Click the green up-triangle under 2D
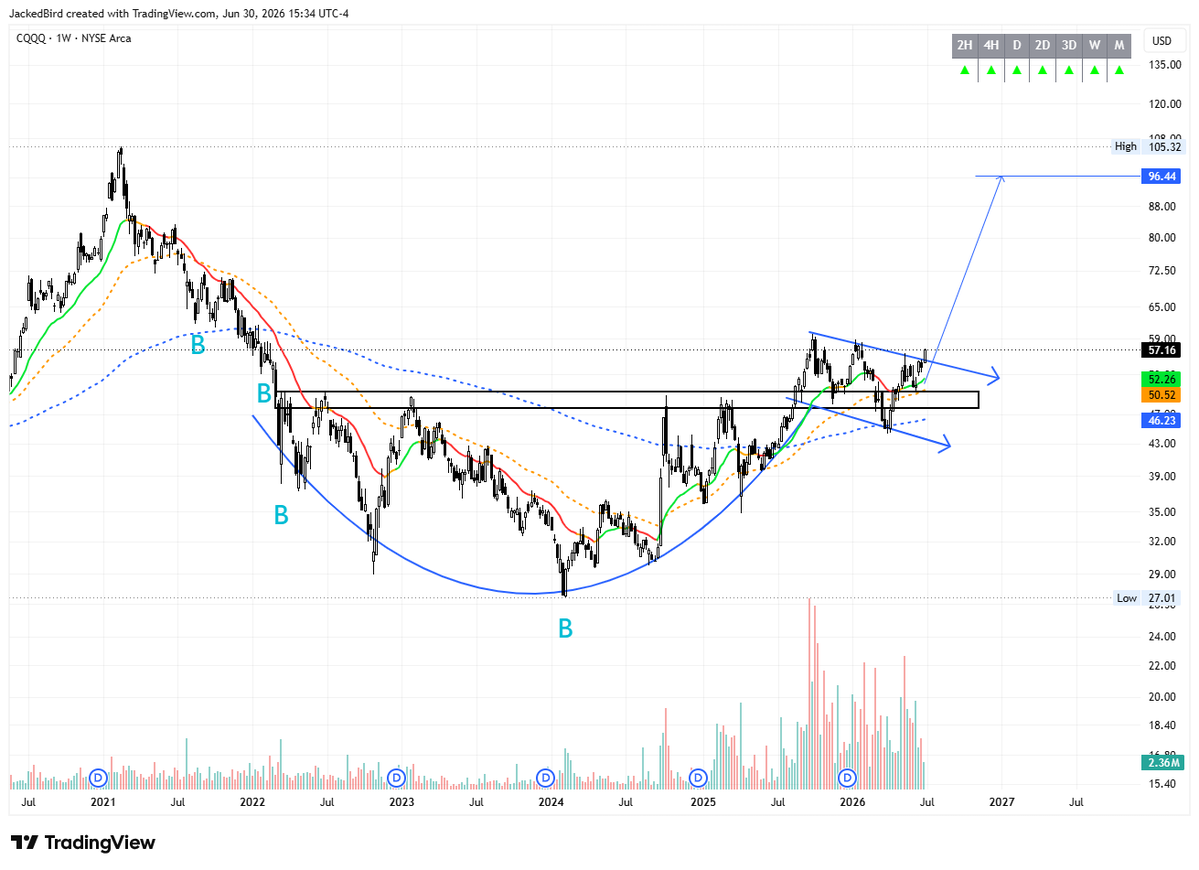The width and height of the screenshot is (1199, 870). pyautogui.click(x=1042, y=70)
